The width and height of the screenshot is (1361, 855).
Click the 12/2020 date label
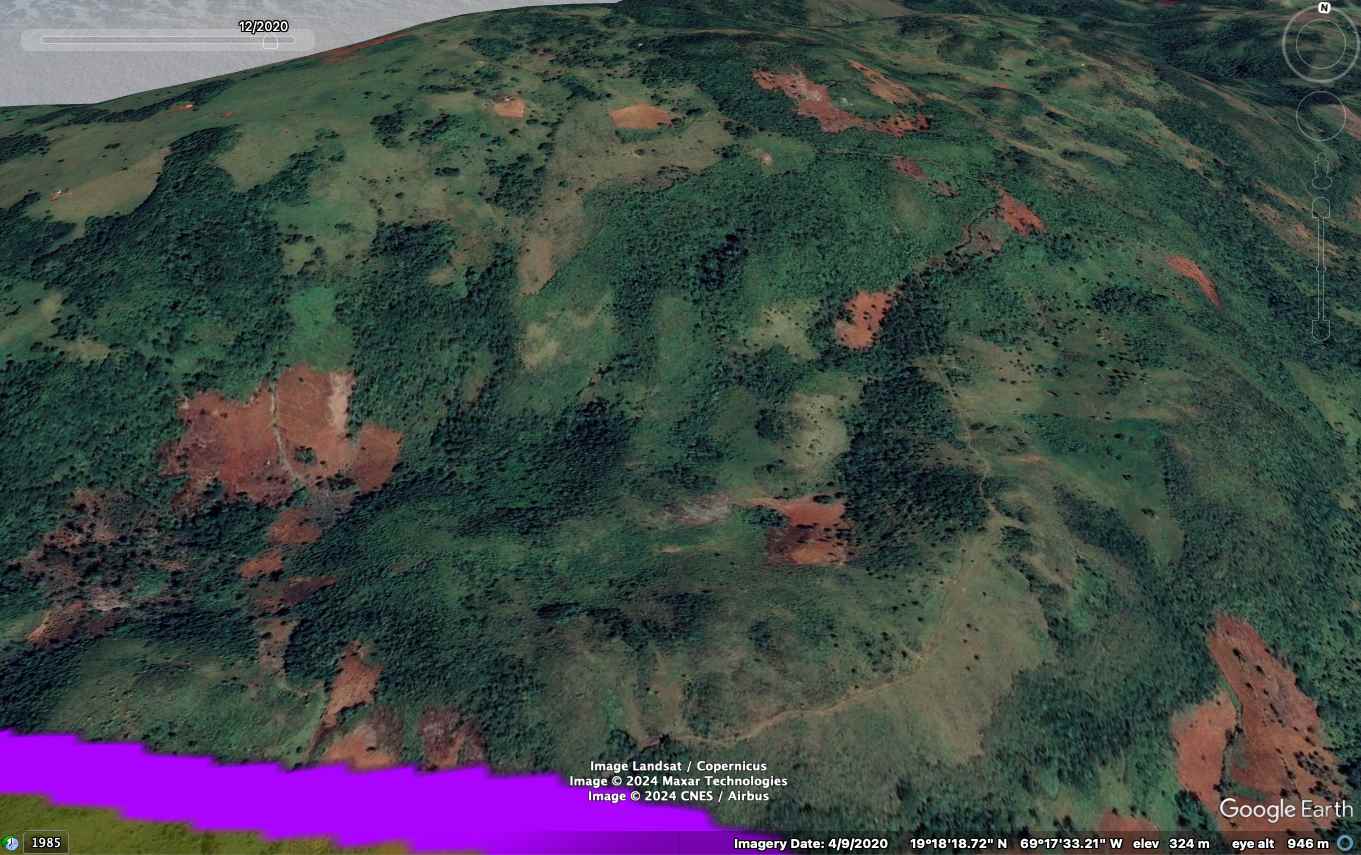click(x=263, y=26)
